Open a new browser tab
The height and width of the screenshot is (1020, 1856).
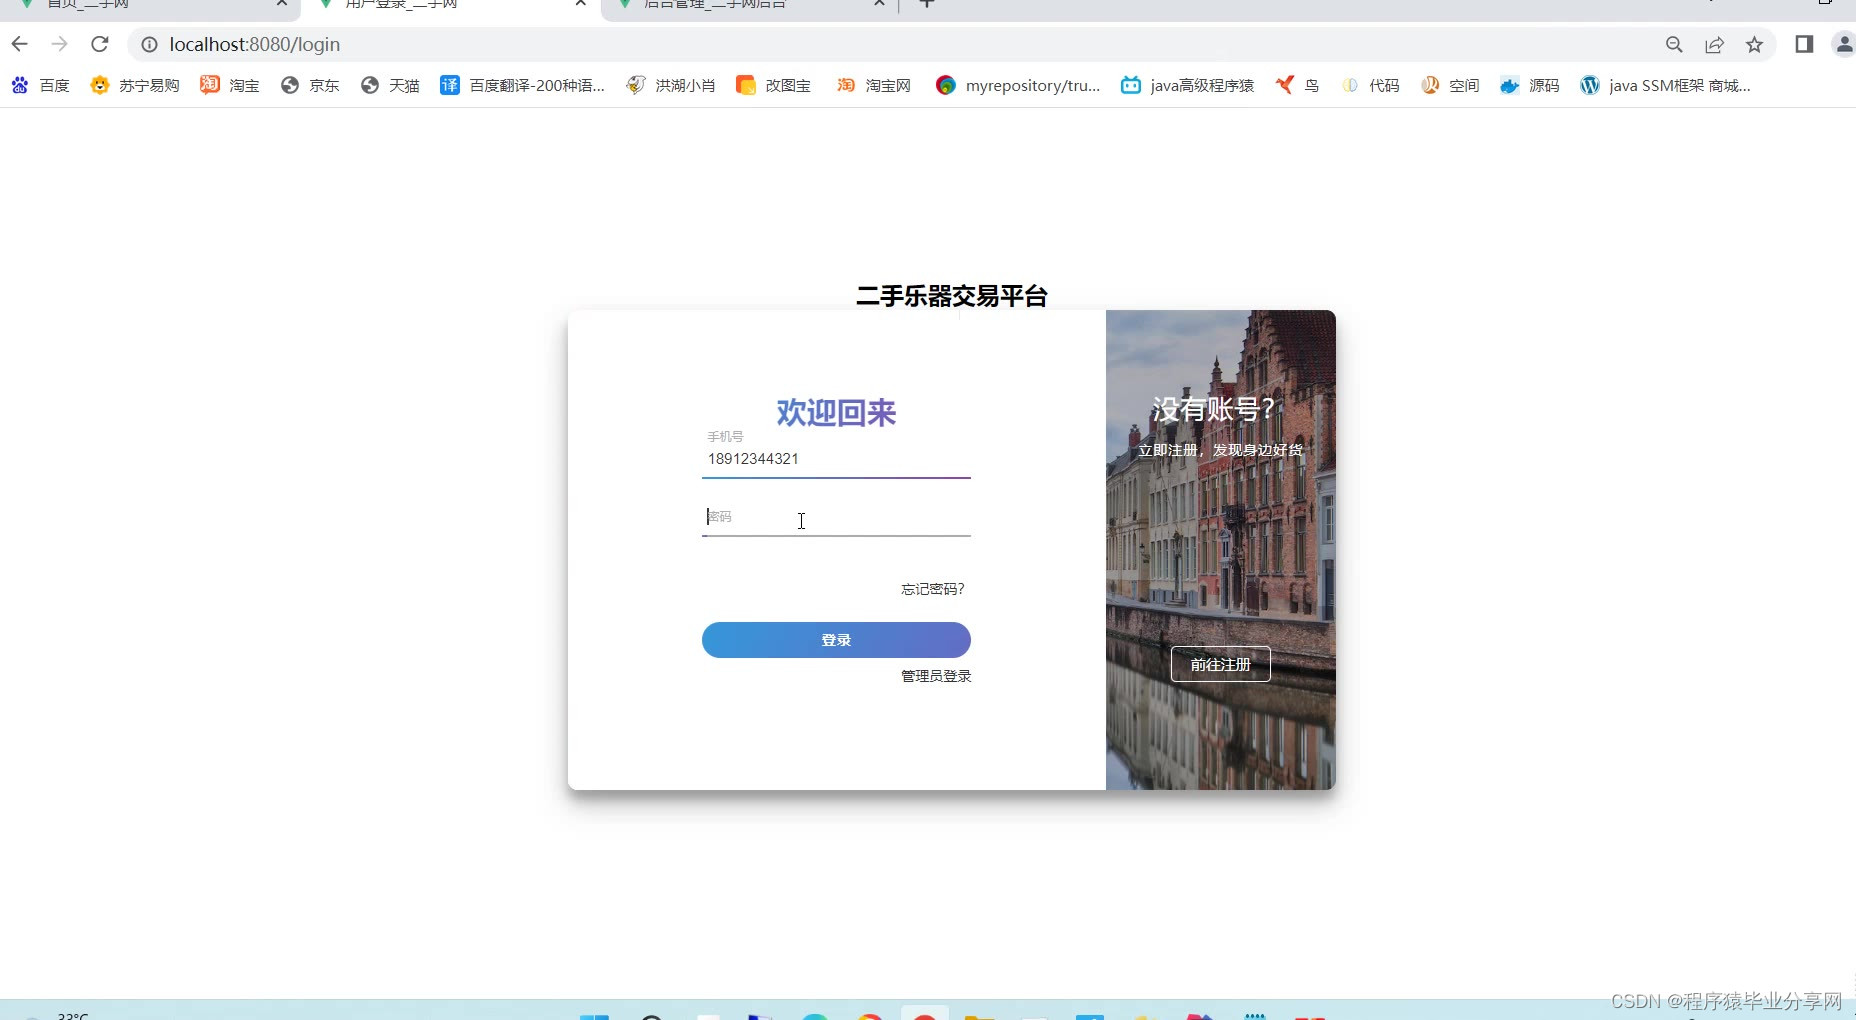(927, 4)
